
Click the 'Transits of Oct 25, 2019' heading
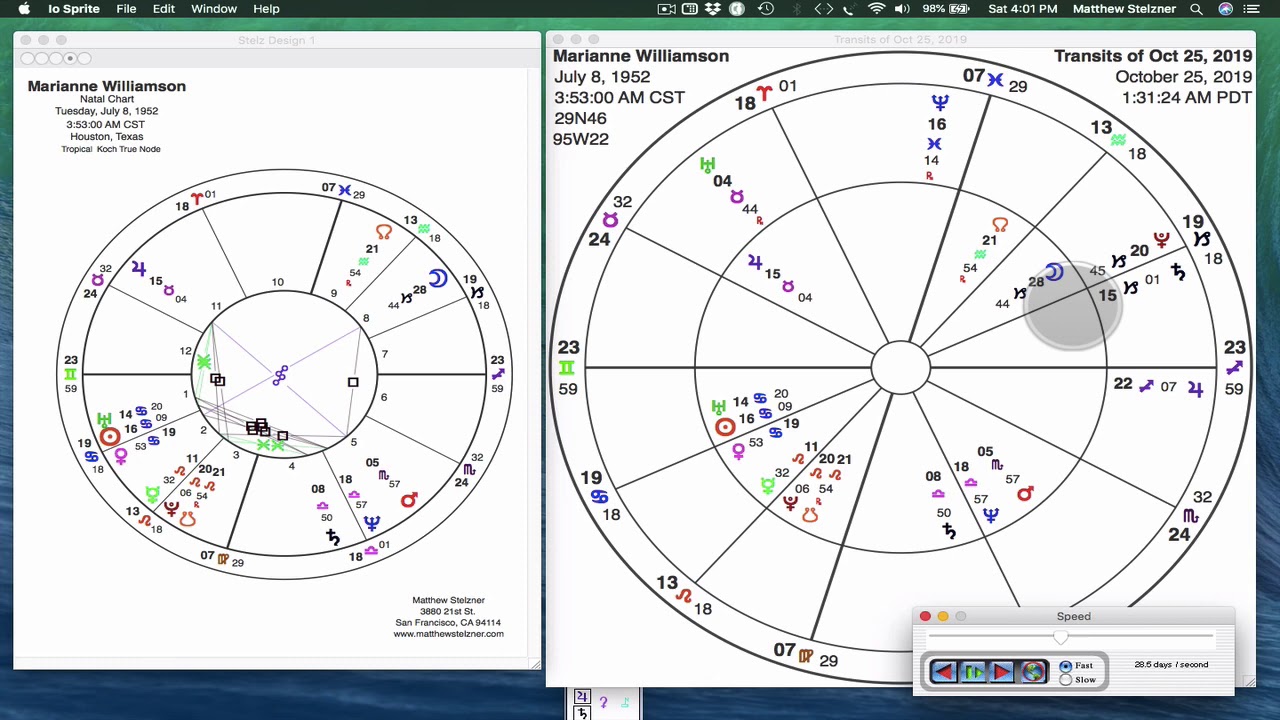point(1153,56)
